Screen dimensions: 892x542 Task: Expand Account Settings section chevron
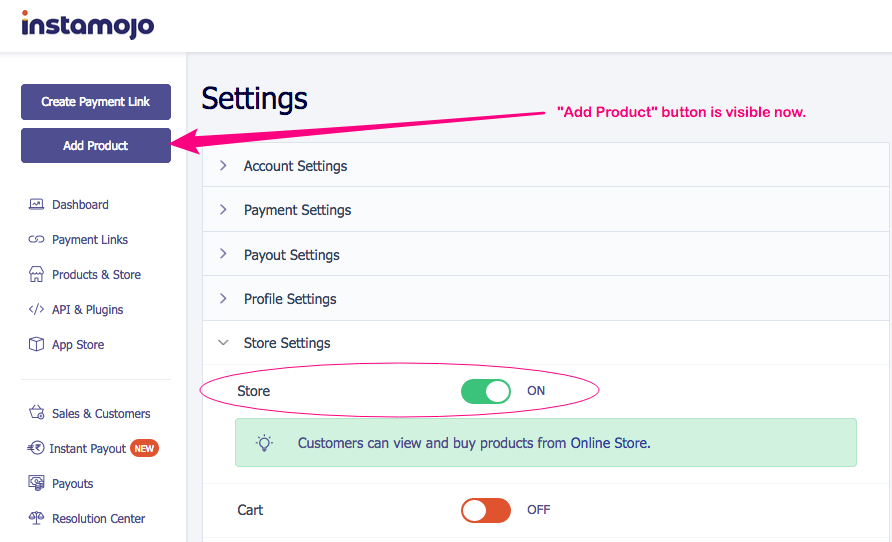click(x=223, y=166)
